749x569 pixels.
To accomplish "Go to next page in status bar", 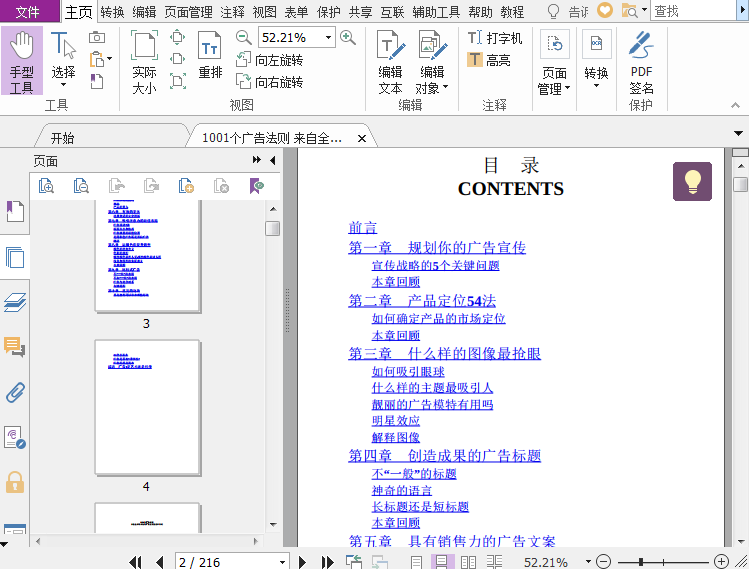I will [x=302, y=562].
